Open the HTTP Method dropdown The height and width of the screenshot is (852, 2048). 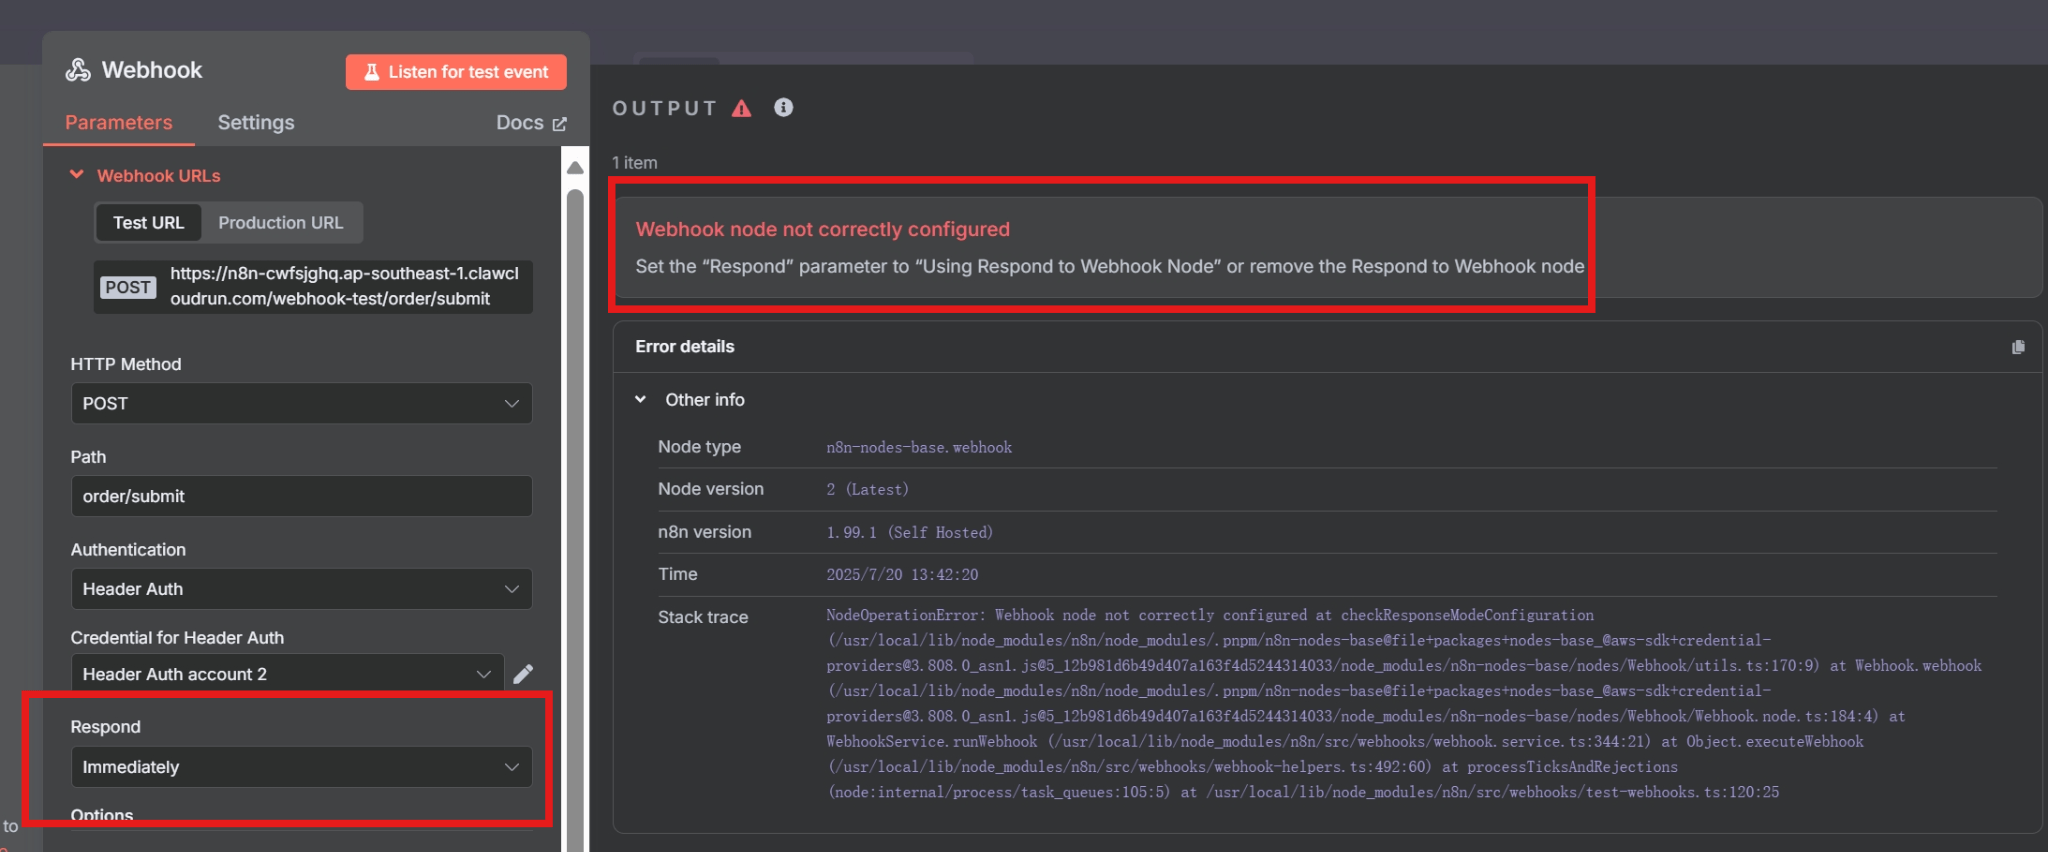pyautogui.click(x=301, y=404)
